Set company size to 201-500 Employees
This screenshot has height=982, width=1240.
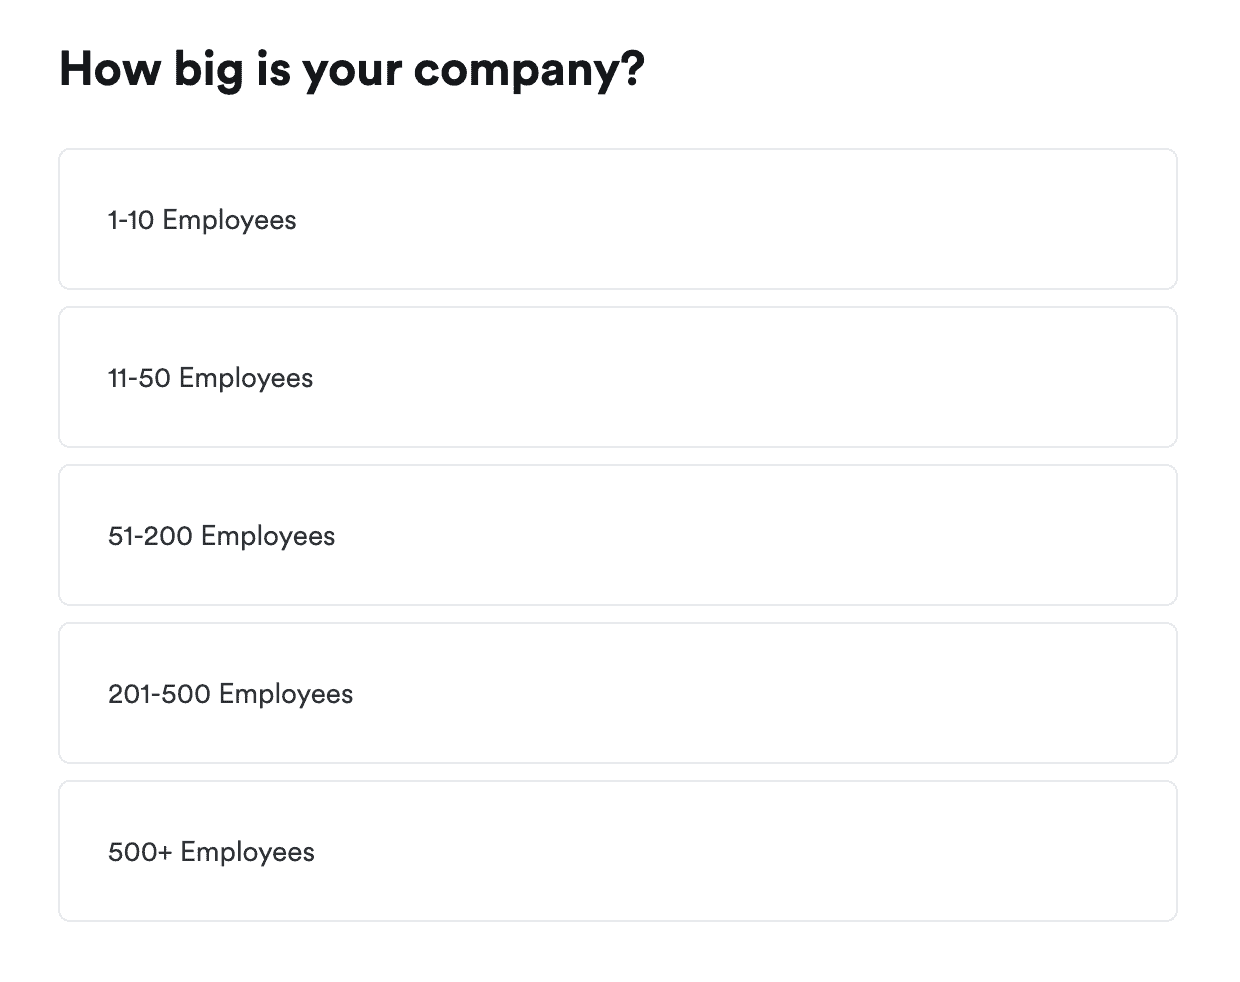pos(617,694)
